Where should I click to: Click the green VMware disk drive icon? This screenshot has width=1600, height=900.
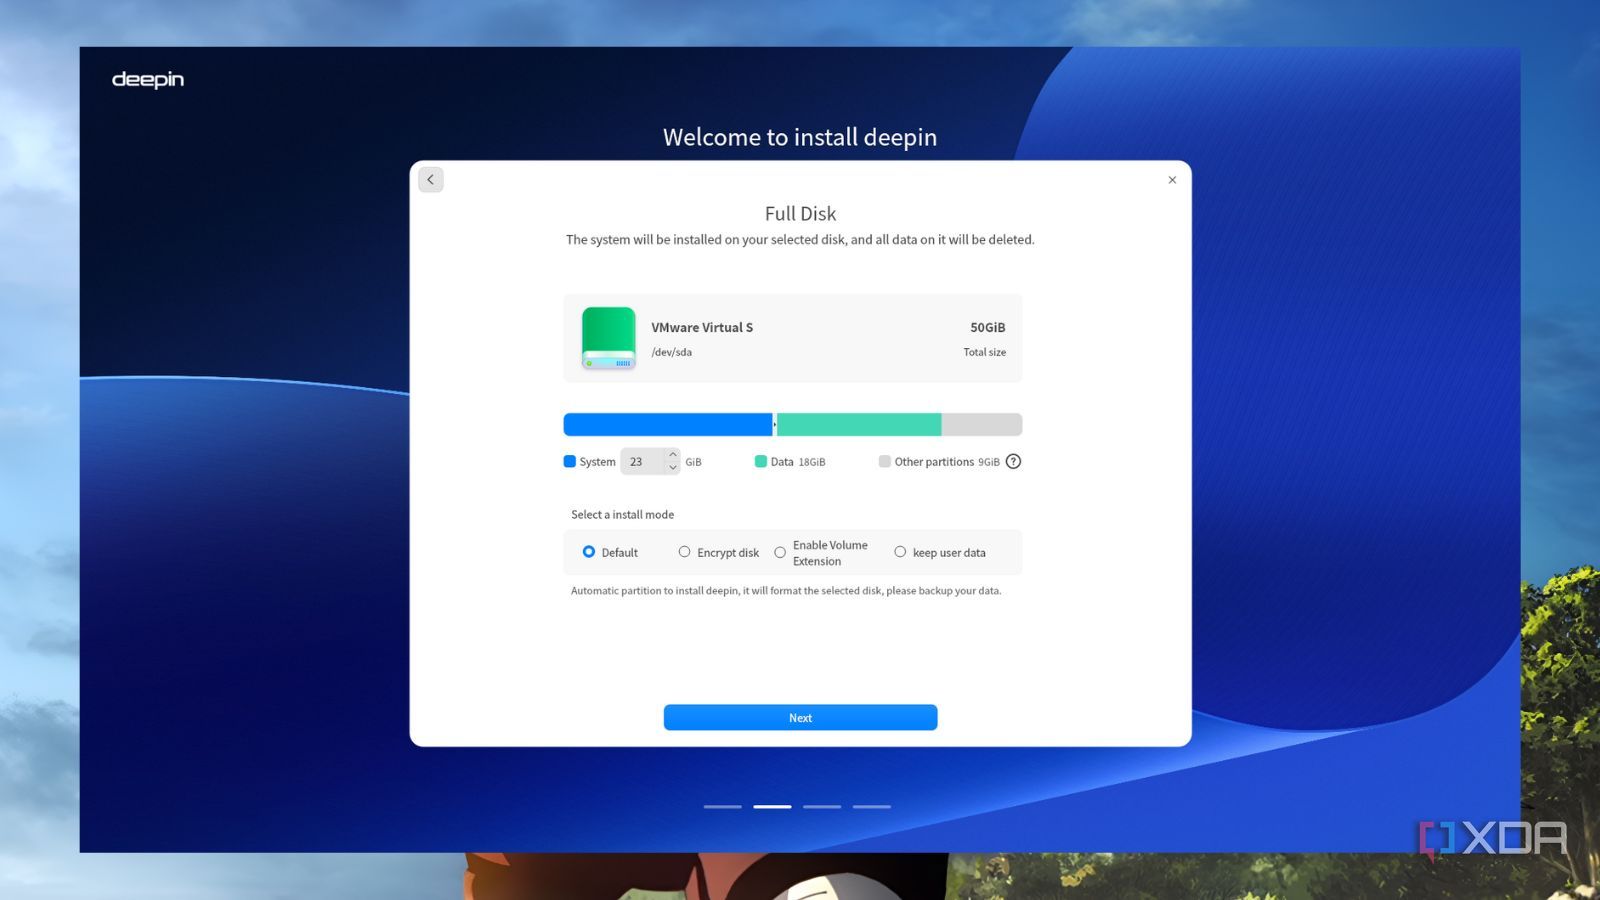point(609,338)
